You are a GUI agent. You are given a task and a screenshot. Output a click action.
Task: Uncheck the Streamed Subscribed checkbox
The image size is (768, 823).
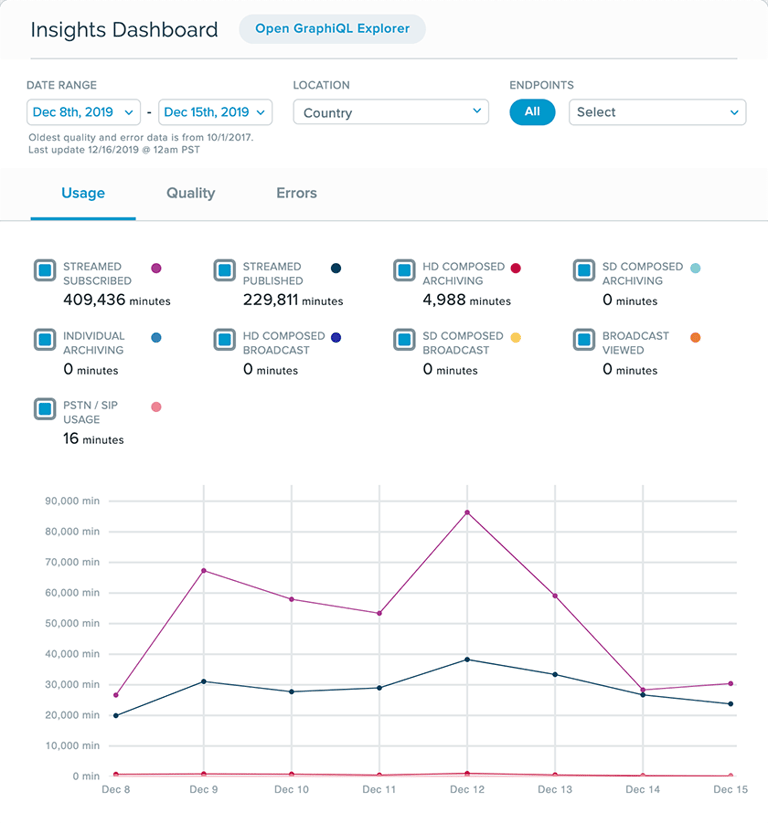(x=44, y=270)
